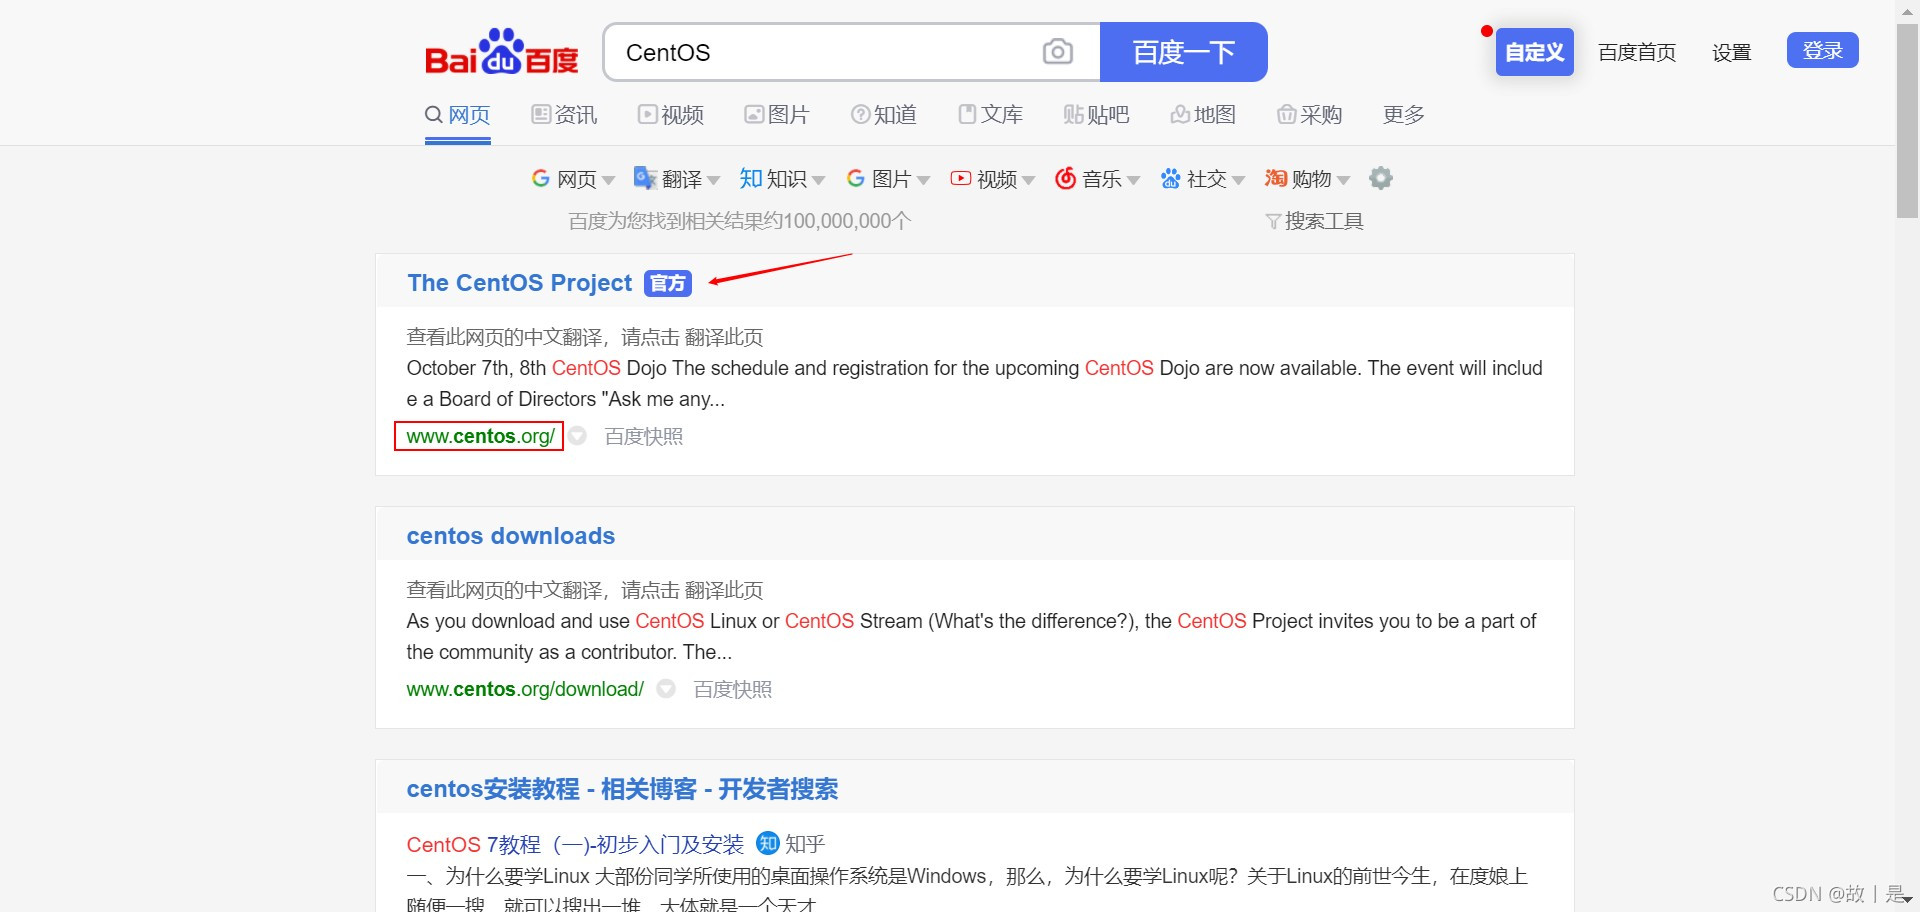Switch to the 地图 tab
Viewport: 1920px width, 912px height.
[1203, 115]
